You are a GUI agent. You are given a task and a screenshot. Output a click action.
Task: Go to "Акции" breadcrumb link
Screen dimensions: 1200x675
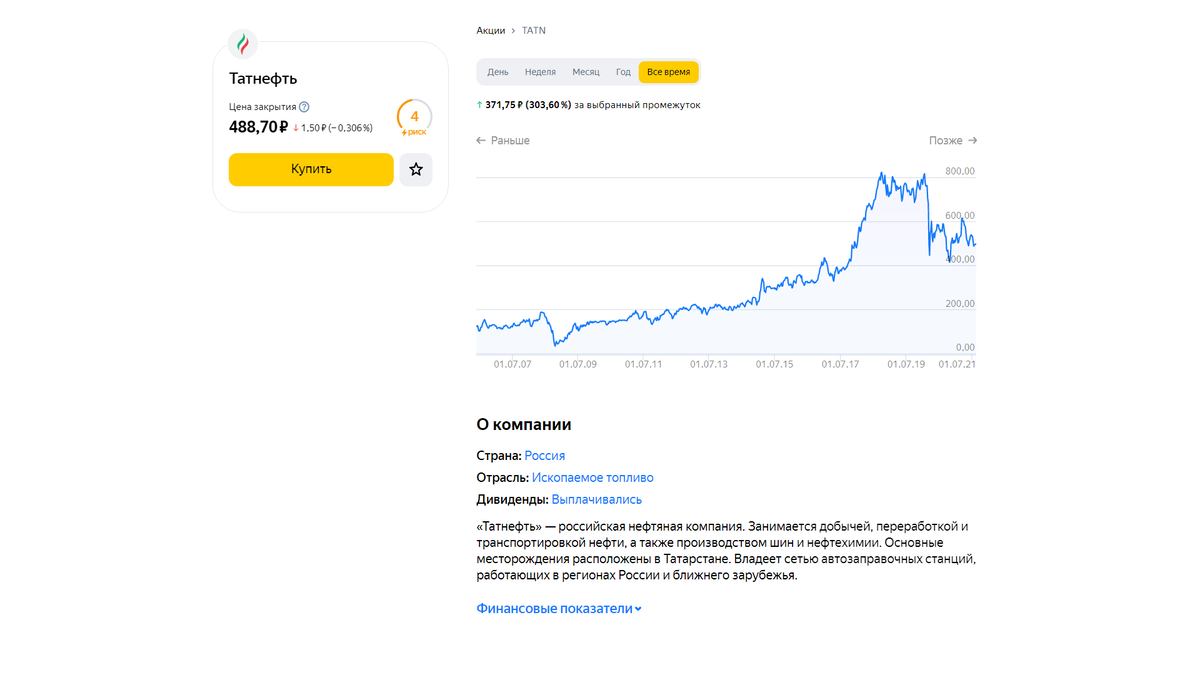tap(490, 31)
